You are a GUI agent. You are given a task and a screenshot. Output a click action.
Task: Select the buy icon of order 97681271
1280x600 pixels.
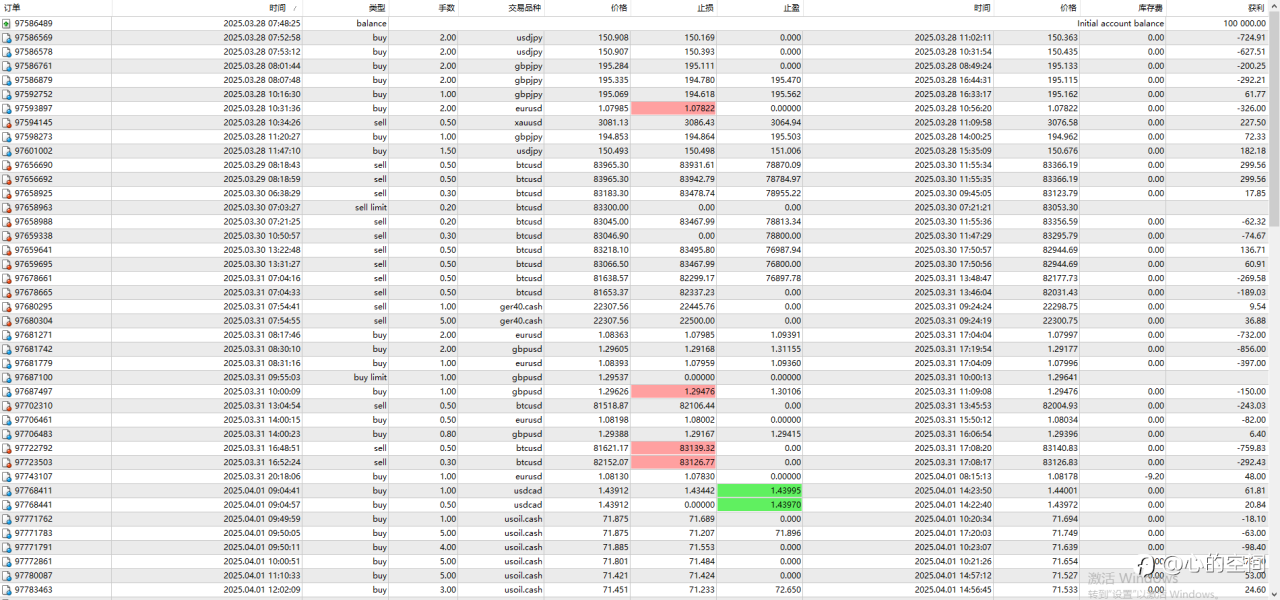[x=7, y=335]
